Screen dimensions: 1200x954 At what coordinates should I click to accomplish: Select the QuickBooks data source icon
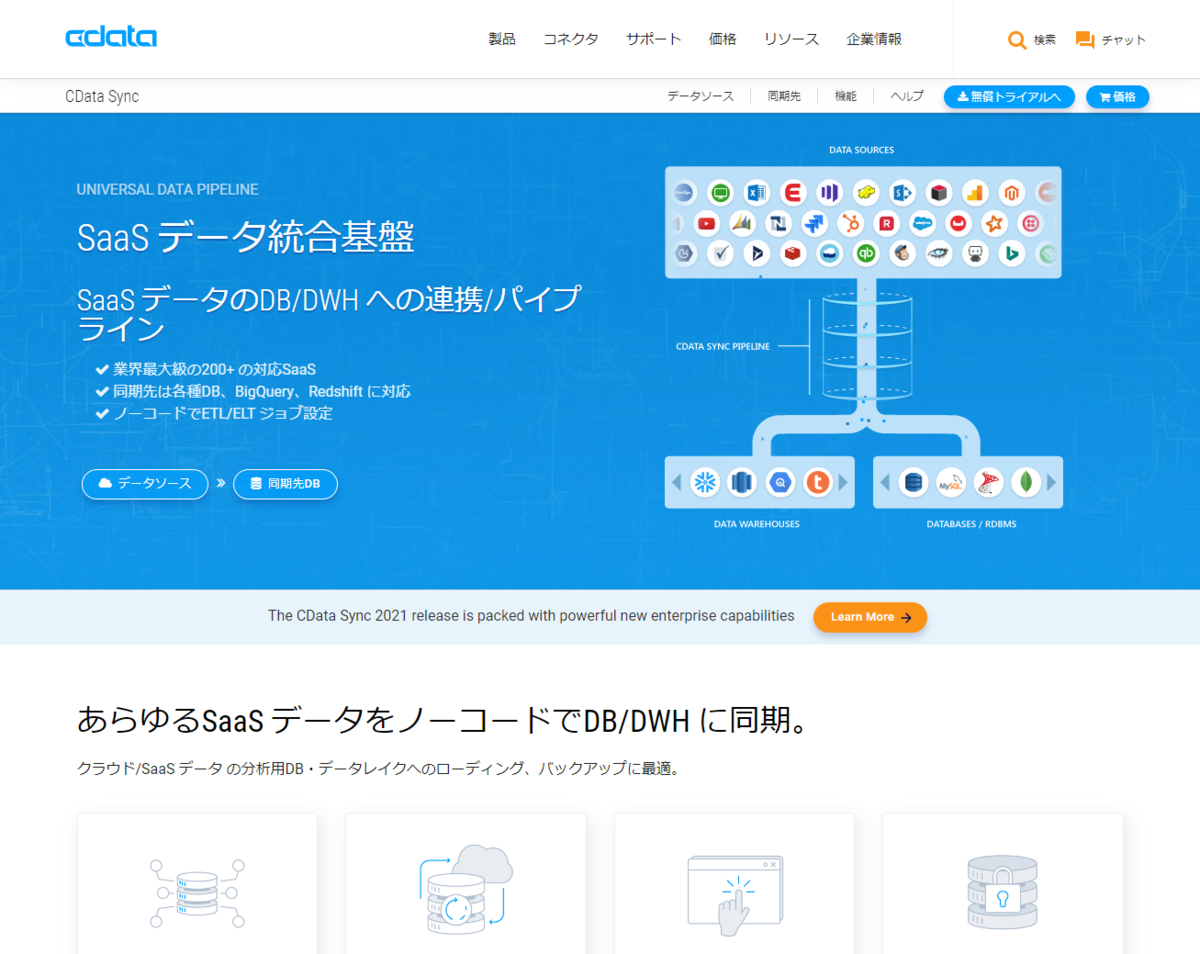pos(866,254)
